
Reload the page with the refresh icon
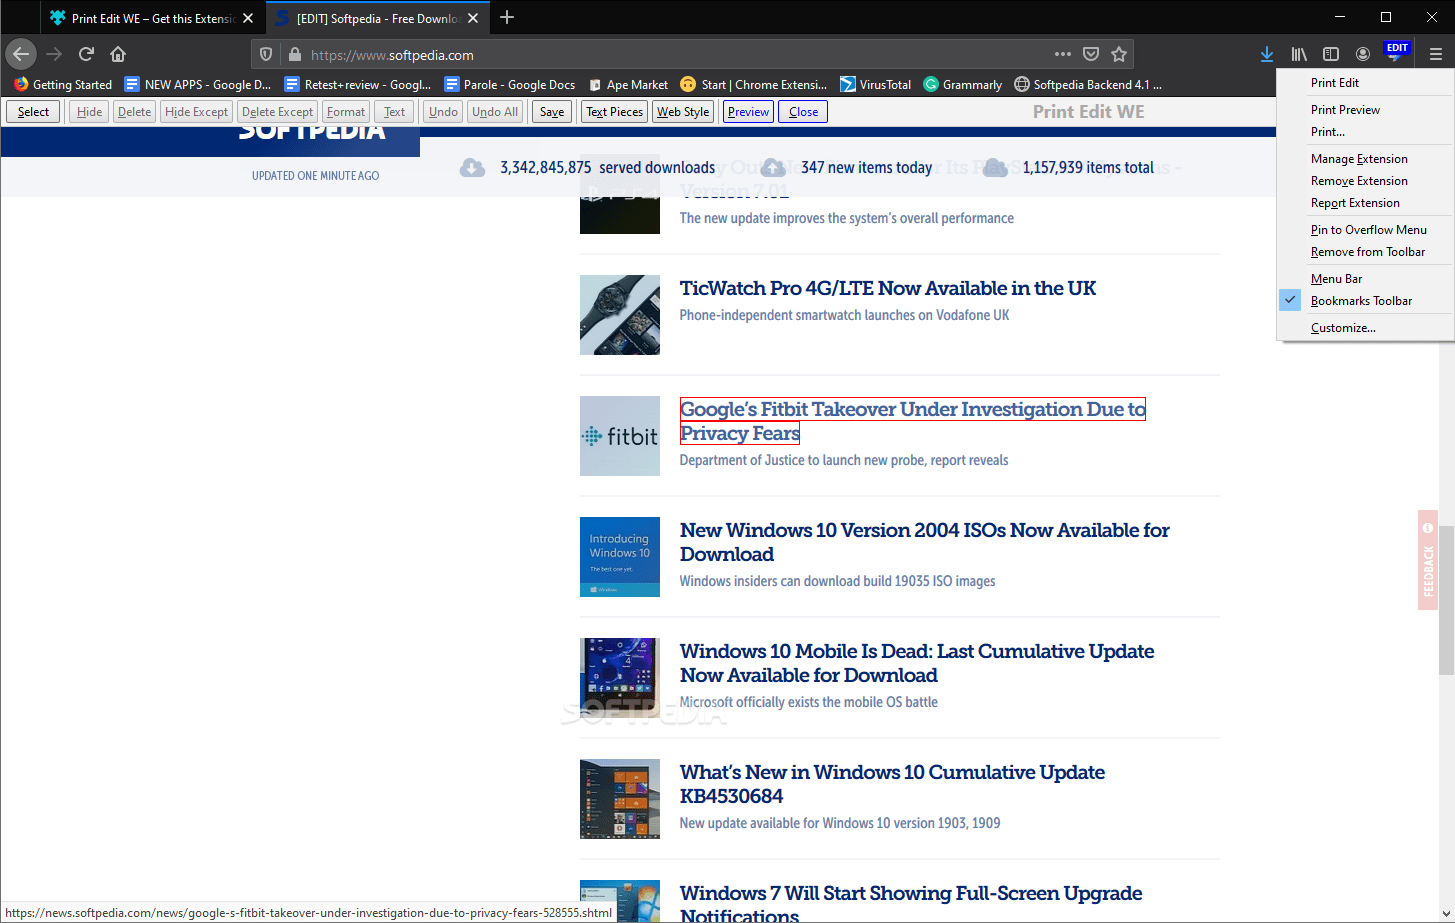(86, 54)
